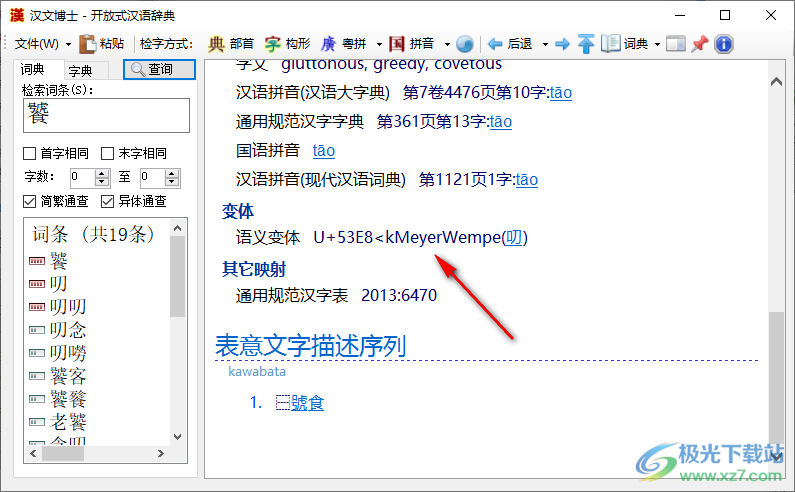The height and width of the screenshot is (492, 795).
Task: Click the globe web icon in toolbar
Action: click(464, 44)
